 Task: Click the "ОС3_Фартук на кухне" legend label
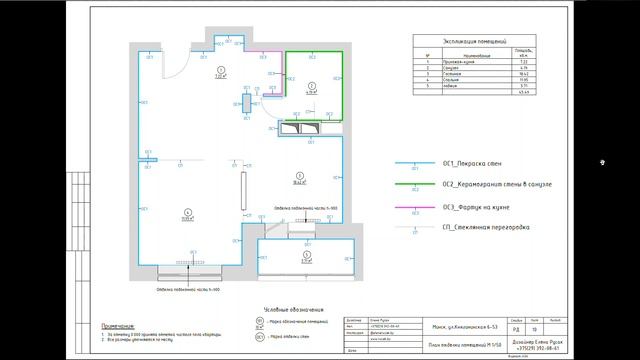476,207
